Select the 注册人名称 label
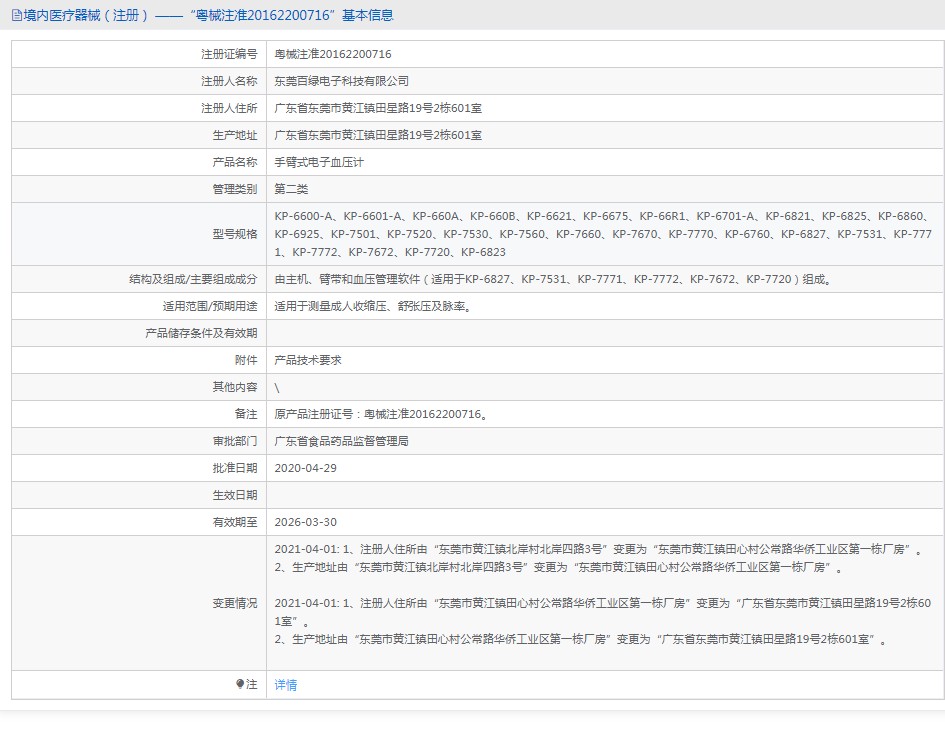Viewport: 945px width, 729px height. [x=229, y=81]
